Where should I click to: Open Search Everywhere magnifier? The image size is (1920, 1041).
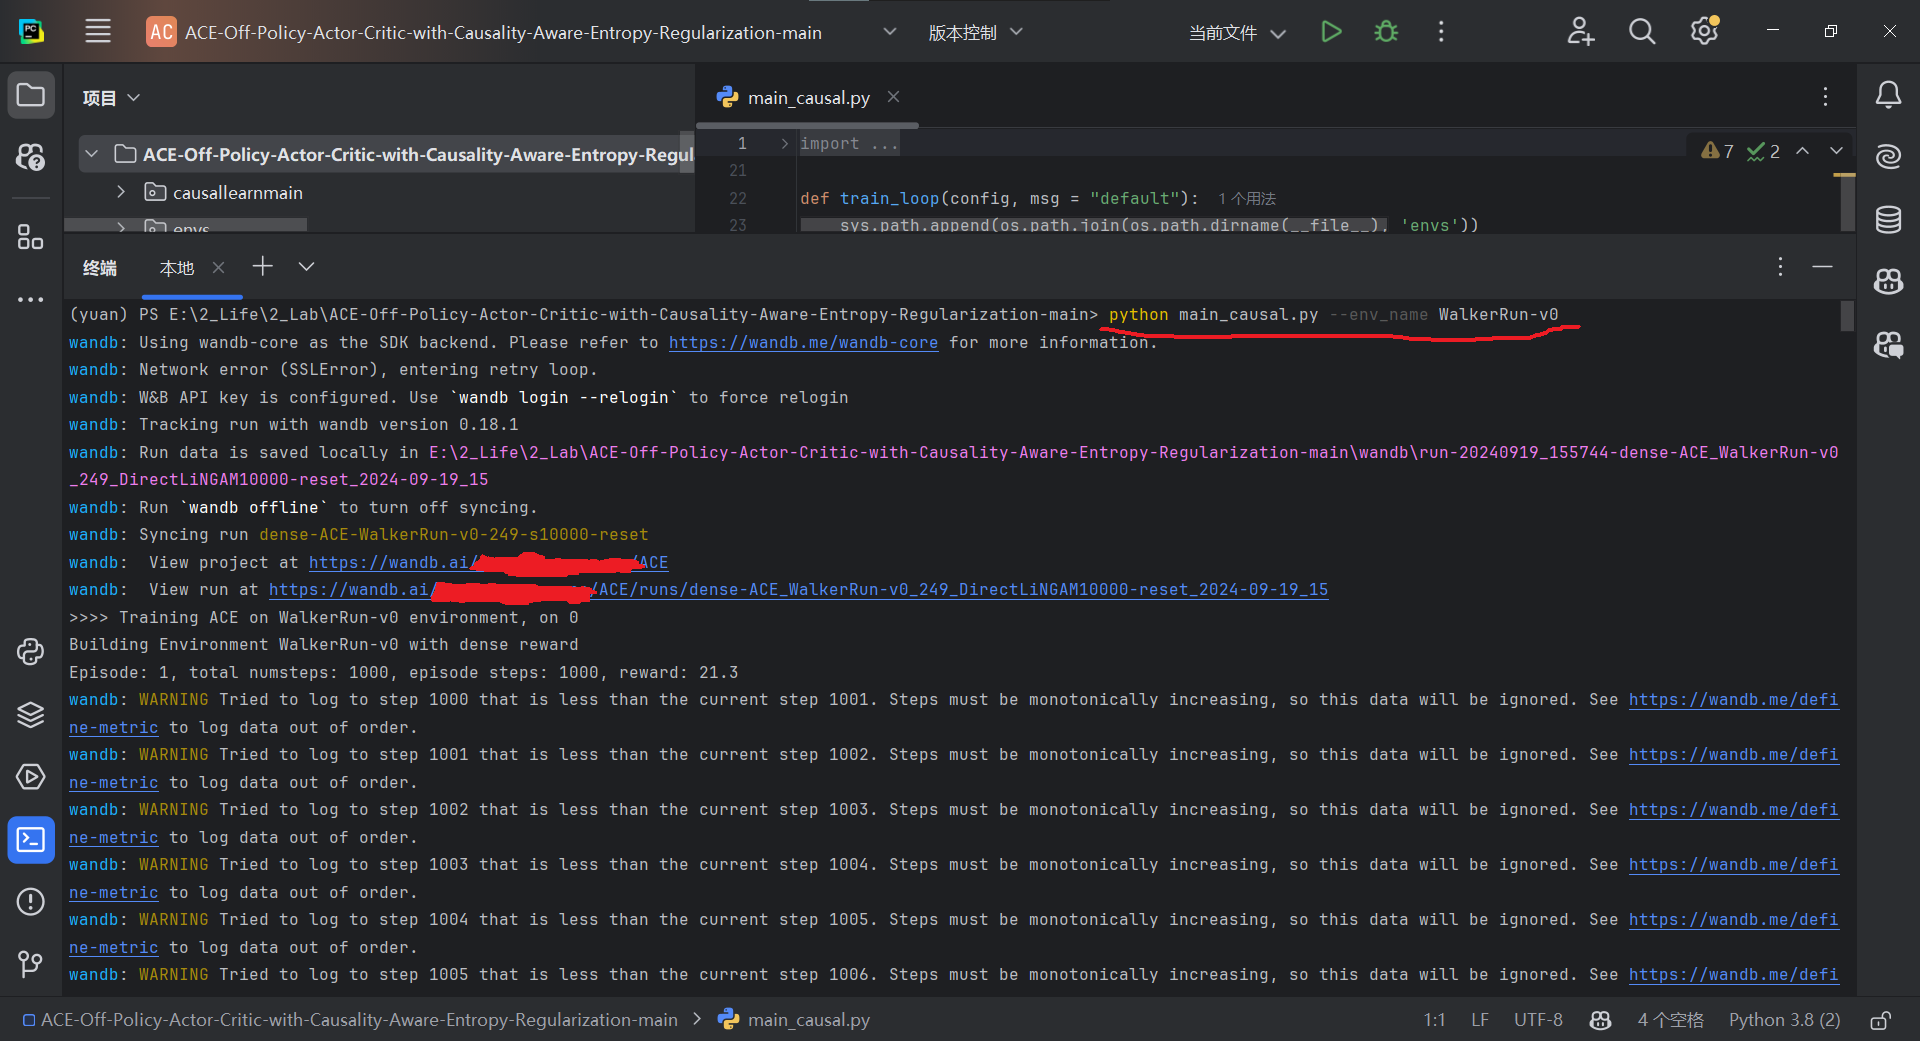1642,32
